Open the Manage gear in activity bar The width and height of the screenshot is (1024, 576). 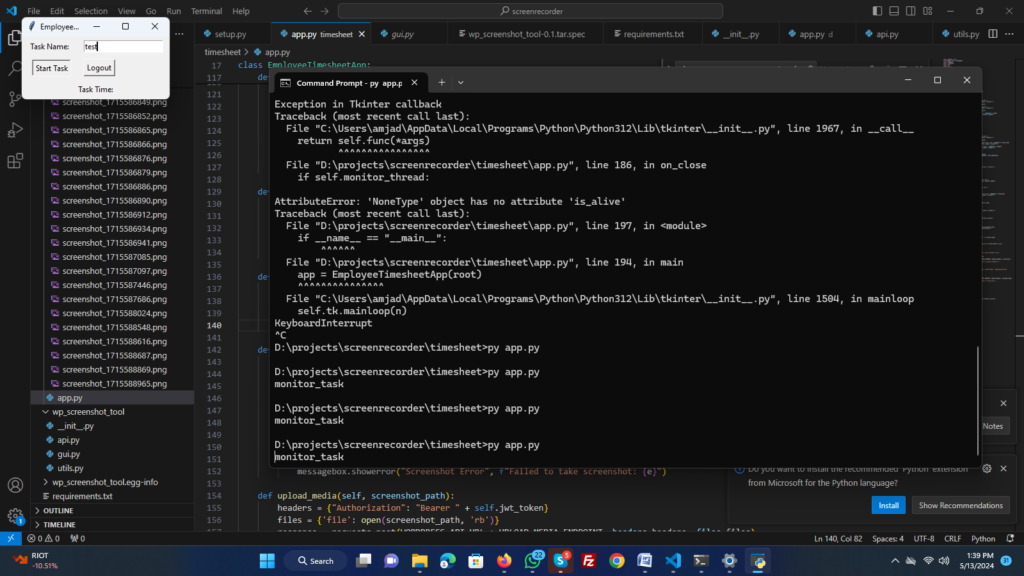tap(15, 516)
